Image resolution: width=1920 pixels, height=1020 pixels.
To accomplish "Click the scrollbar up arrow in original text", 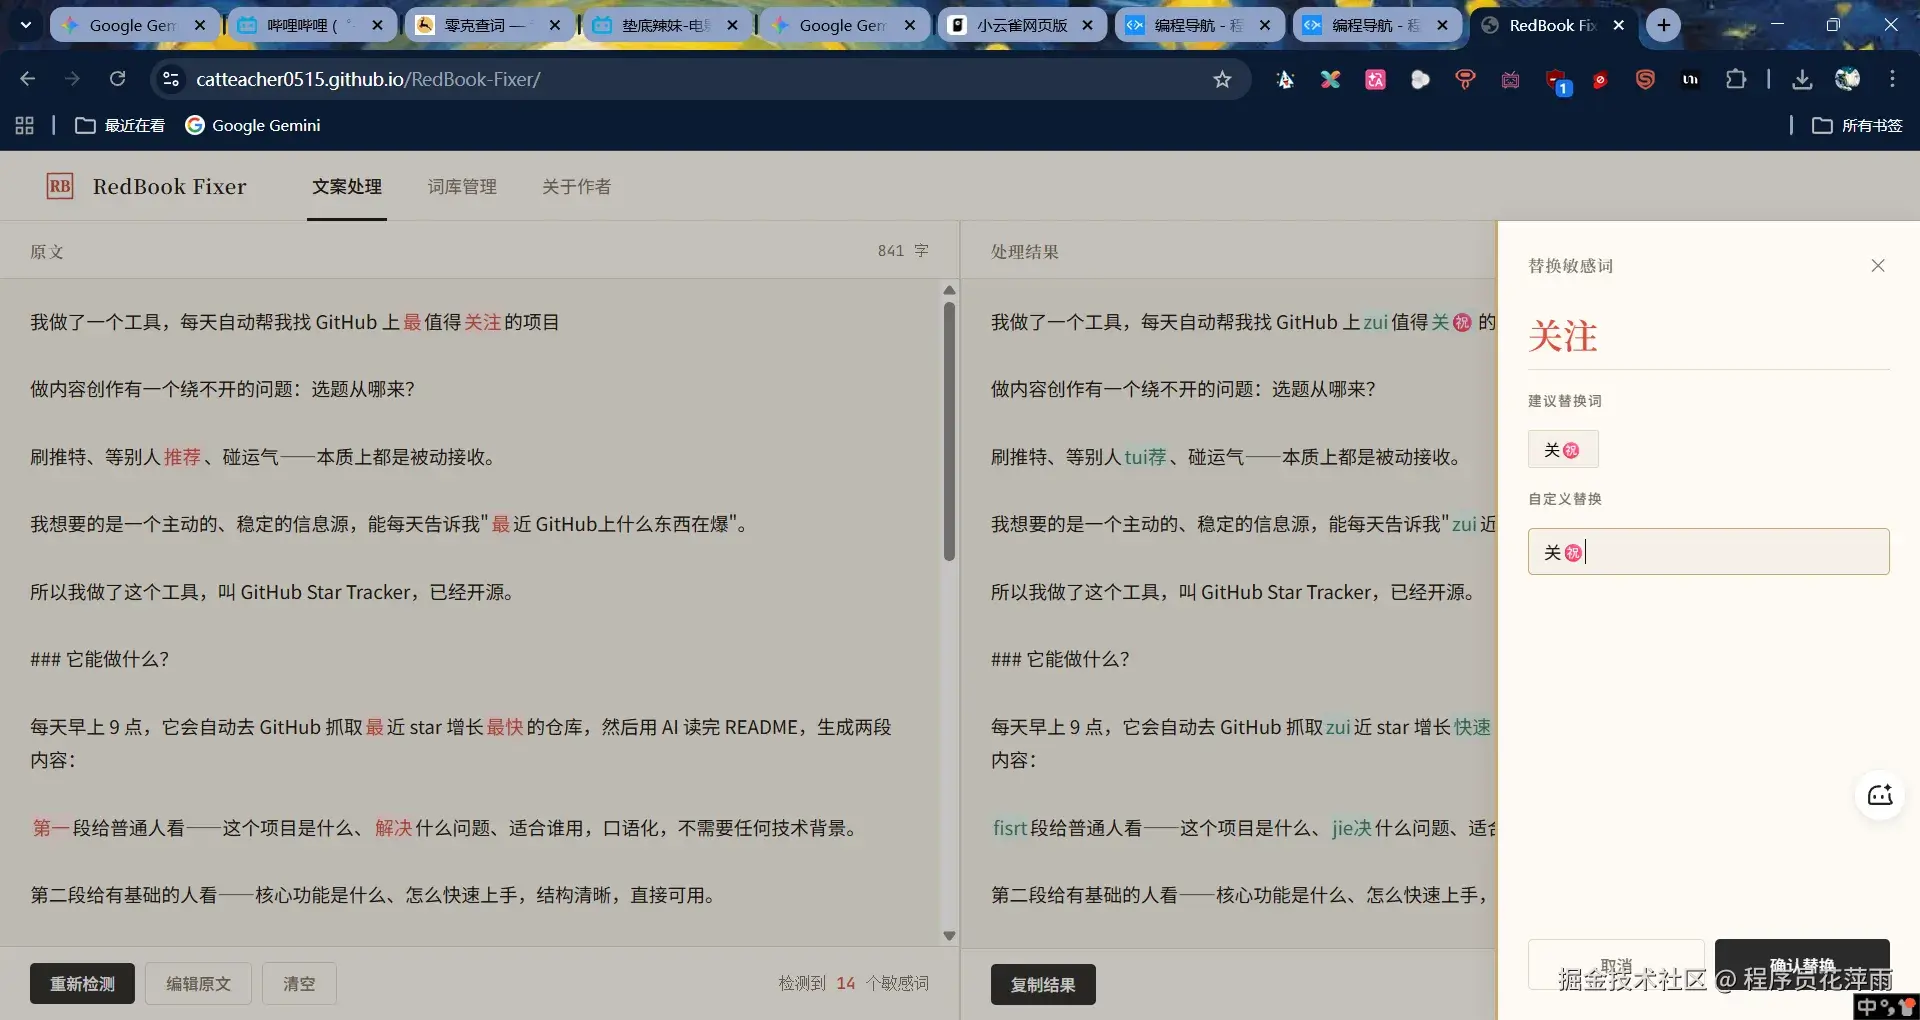I will [x=949, y=290].
